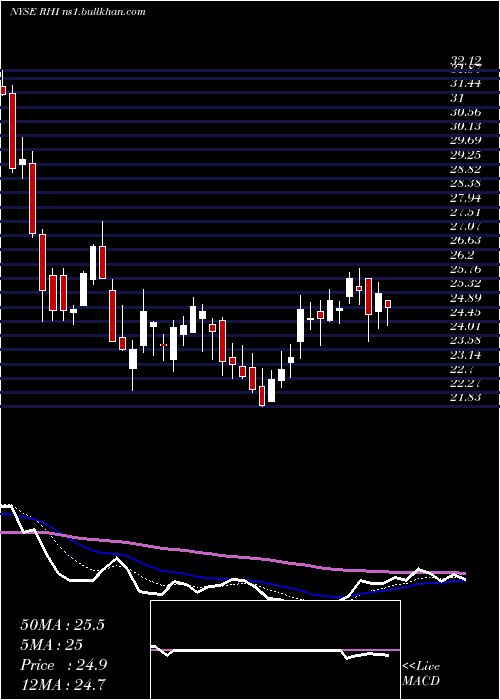Select the 24.45 price axis label

[x=466, y=312]
